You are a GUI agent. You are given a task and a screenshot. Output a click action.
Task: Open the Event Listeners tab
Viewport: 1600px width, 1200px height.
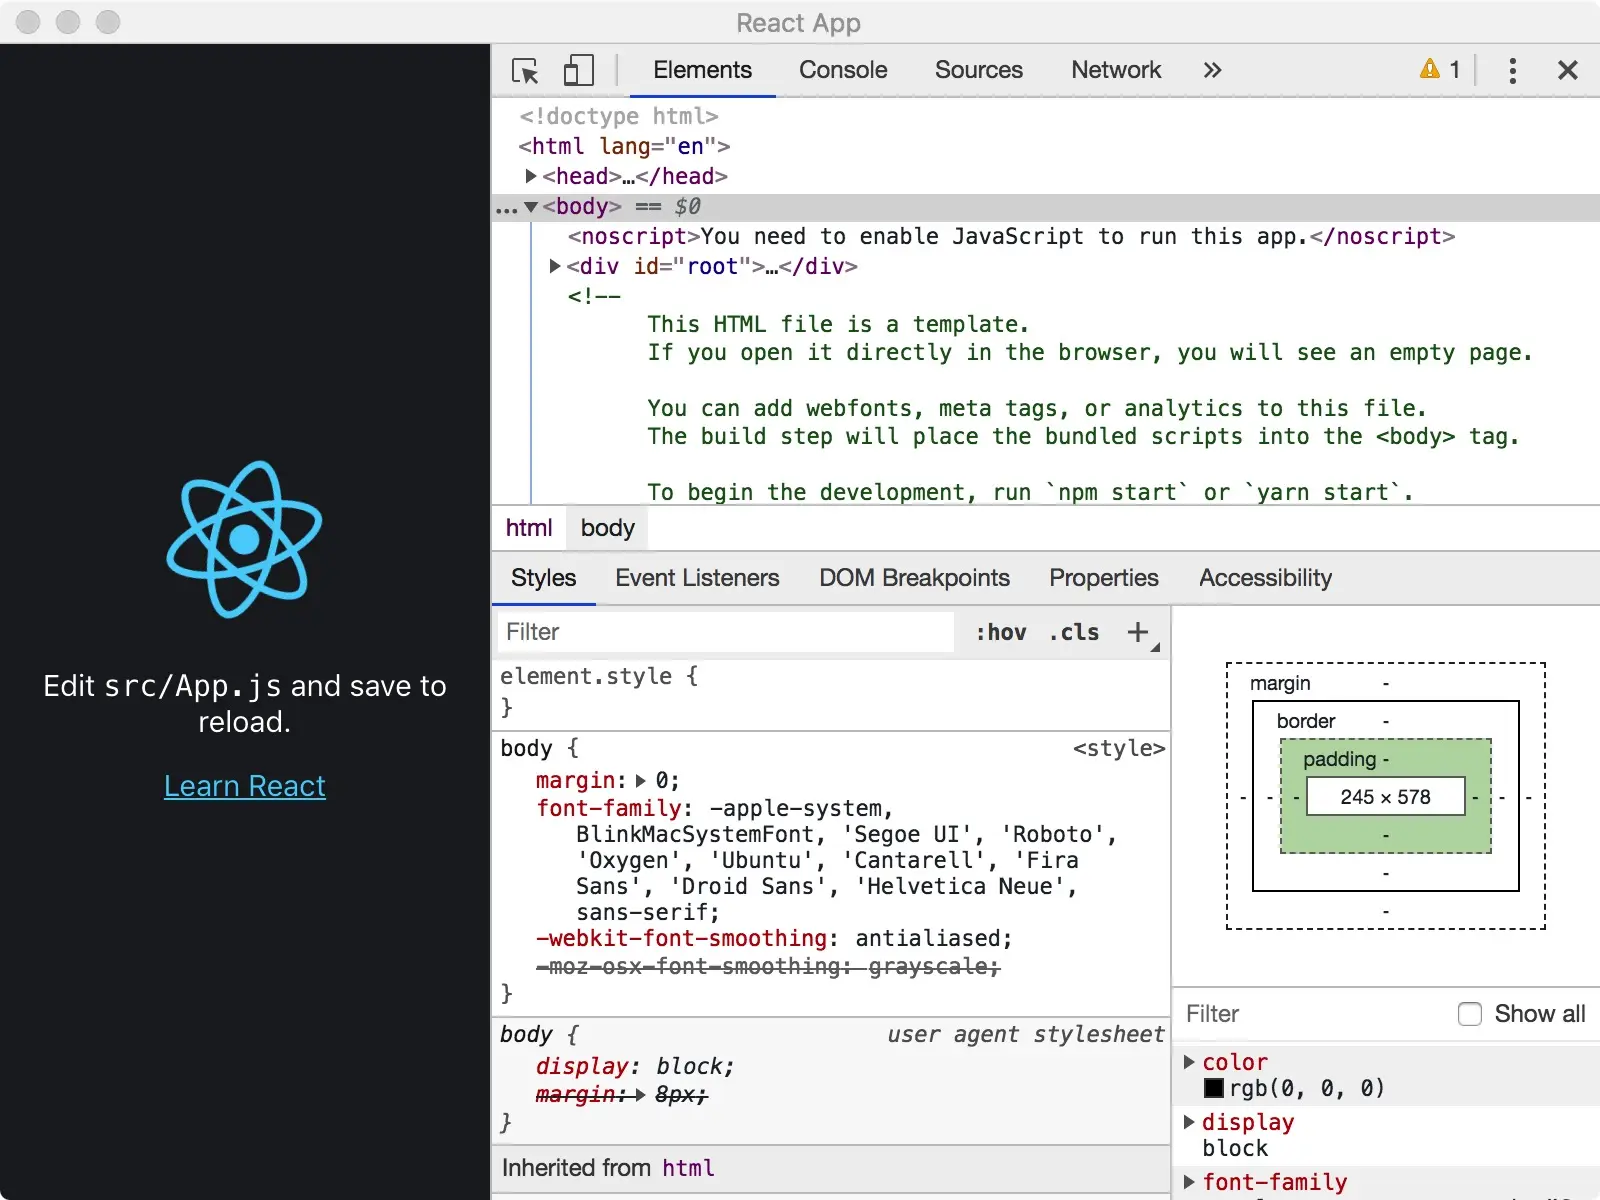point(697,578)
